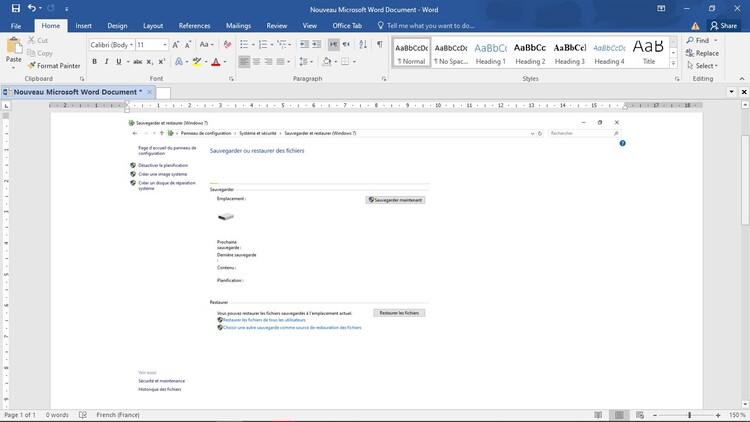This screenshot has height=422, width=750.
Task: Expand the Styles gallery more arrow
Action: (671, 62)
